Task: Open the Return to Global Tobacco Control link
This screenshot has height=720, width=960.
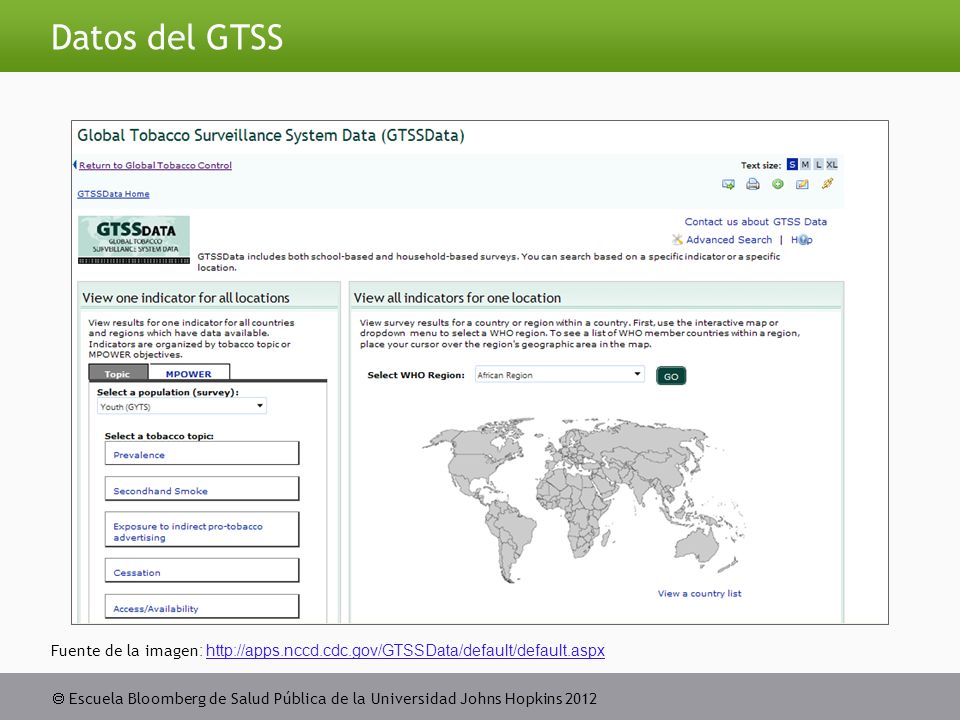Action: (x=156, y=165)
